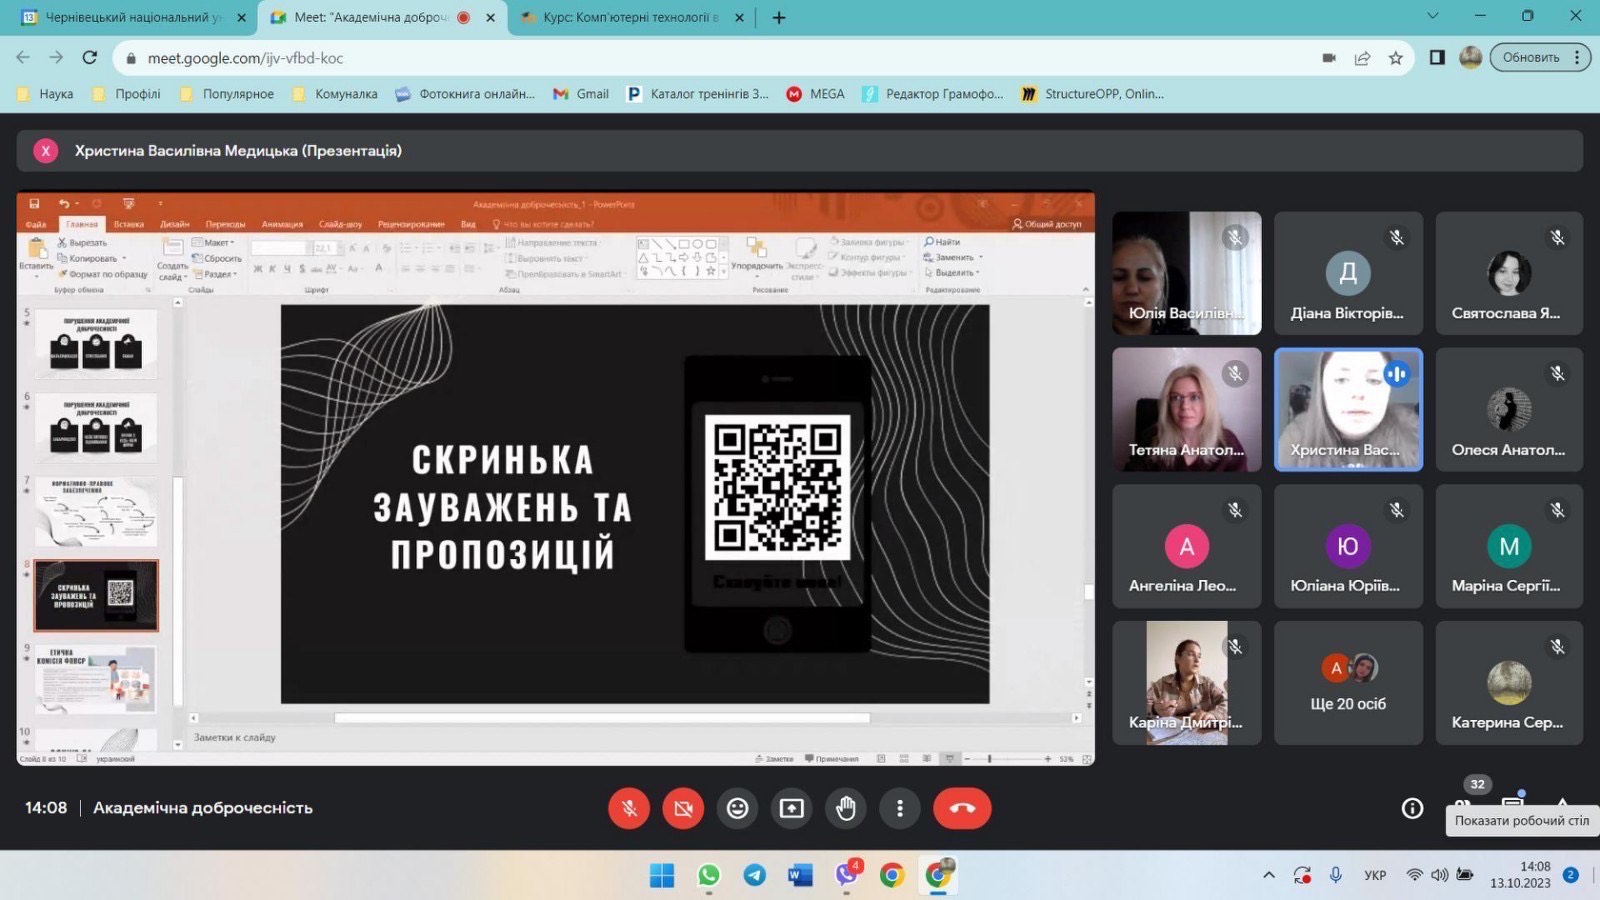The width and height of the screenshot is (1600, 900).
Task: Select Каріна Дмитрі participant tile
Action: coord(1187,683)
